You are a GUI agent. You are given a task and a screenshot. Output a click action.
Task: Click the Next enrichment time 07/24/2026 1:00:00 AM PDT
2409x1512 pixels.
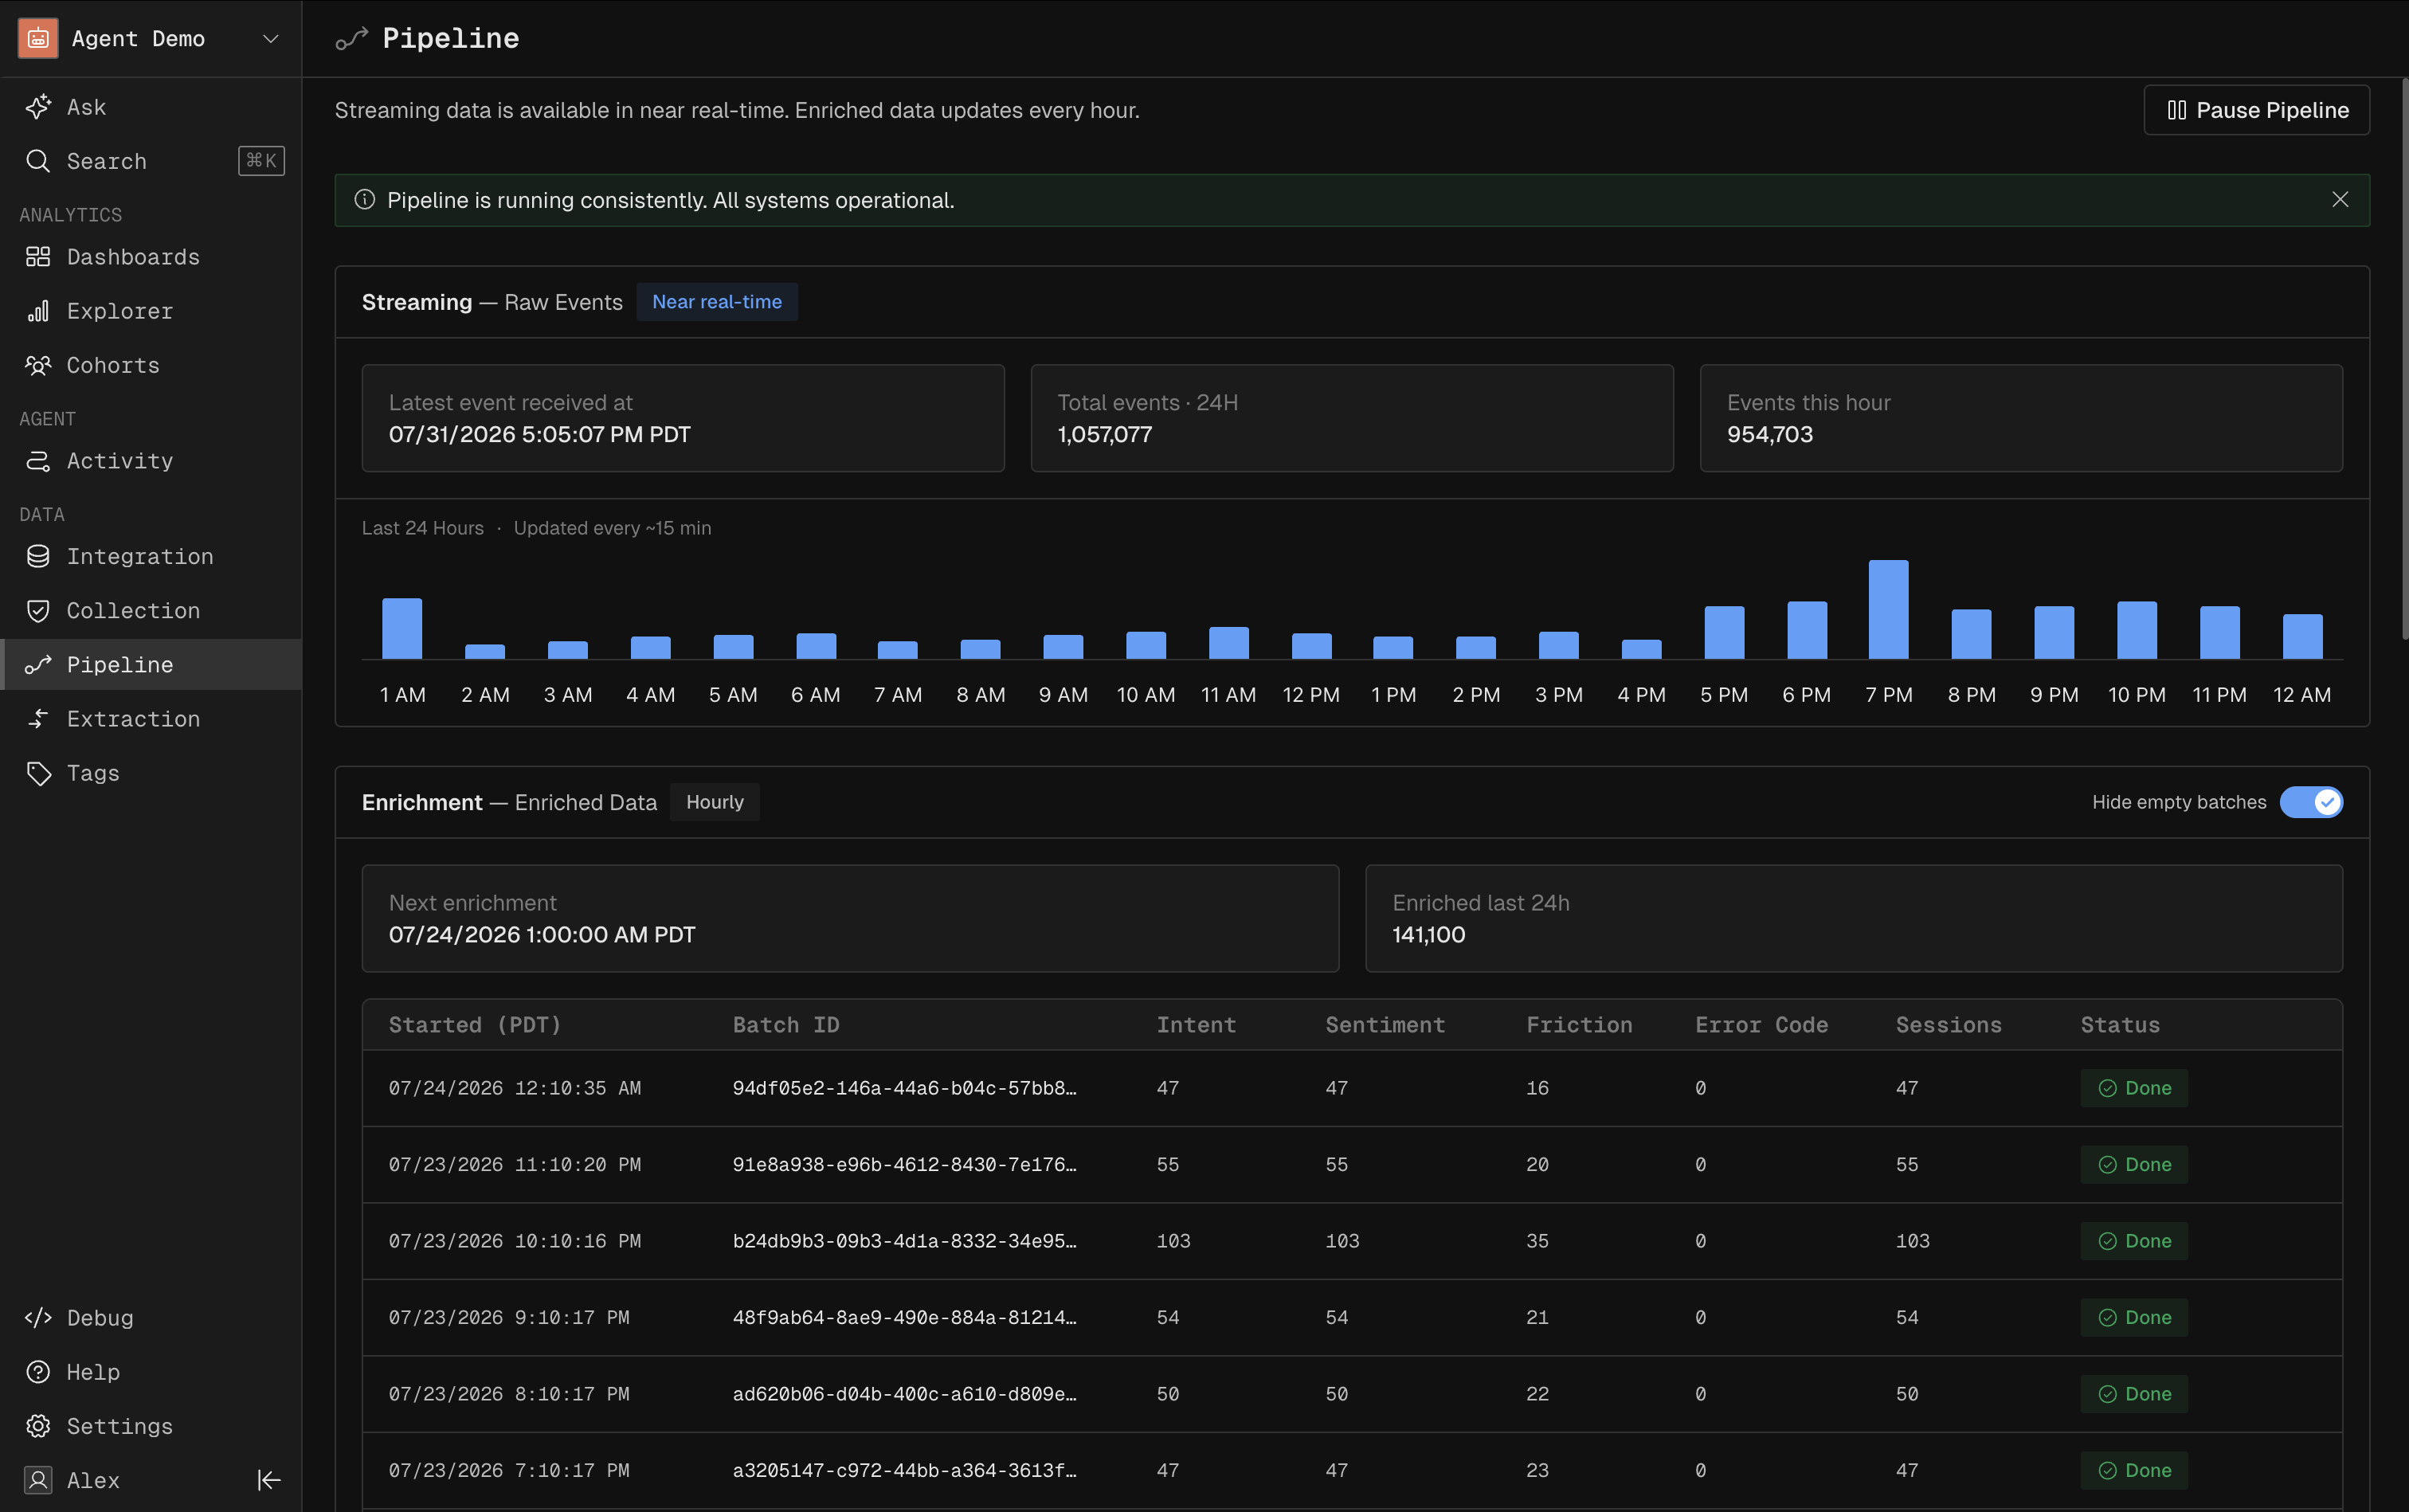542,934
